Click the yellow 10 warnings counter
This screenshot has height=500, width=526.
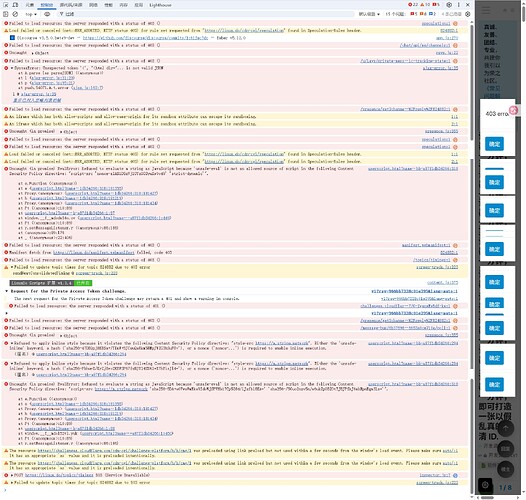[x=425, y=5]
